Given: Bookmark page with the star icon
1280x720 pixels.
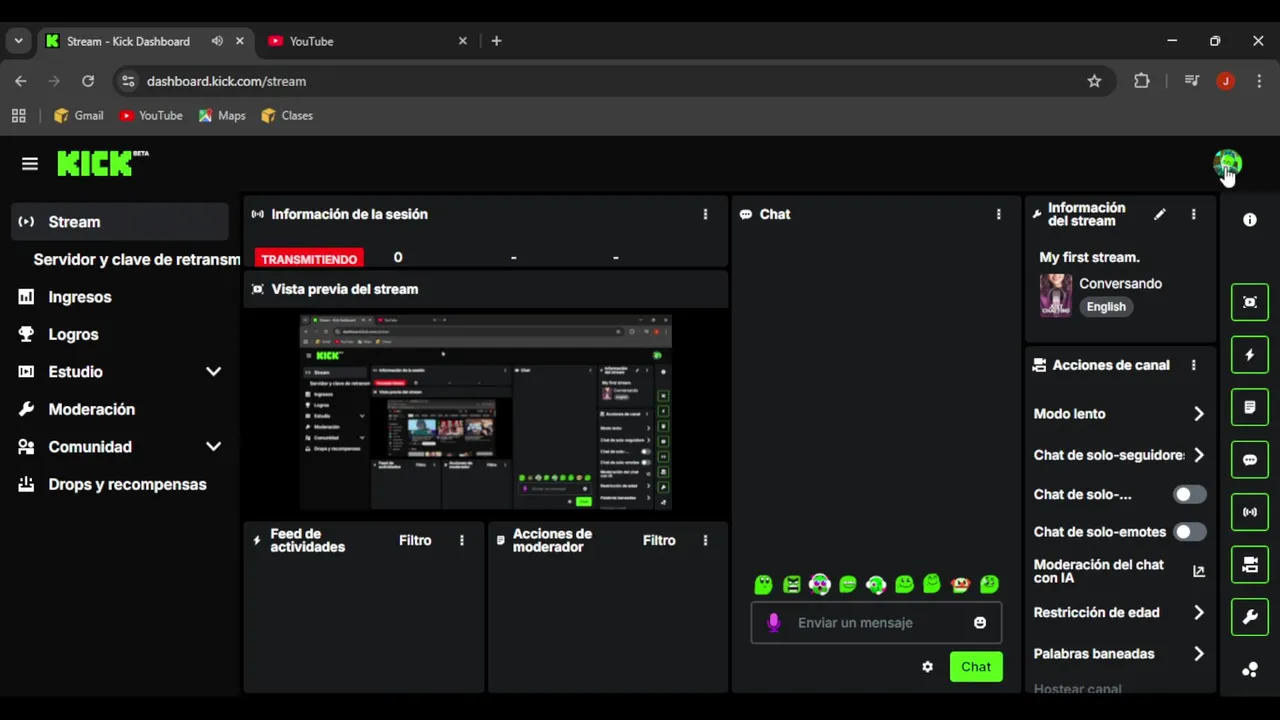Looking at the screenshot, I should click(1094, 81).
